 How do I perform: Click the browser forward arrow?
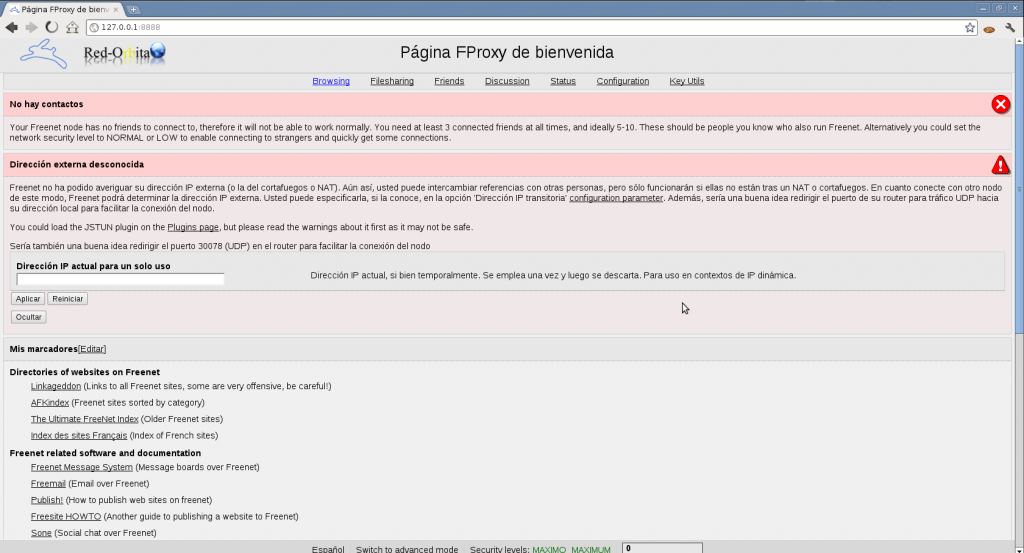pyautogui.click(x=31, y=27)
